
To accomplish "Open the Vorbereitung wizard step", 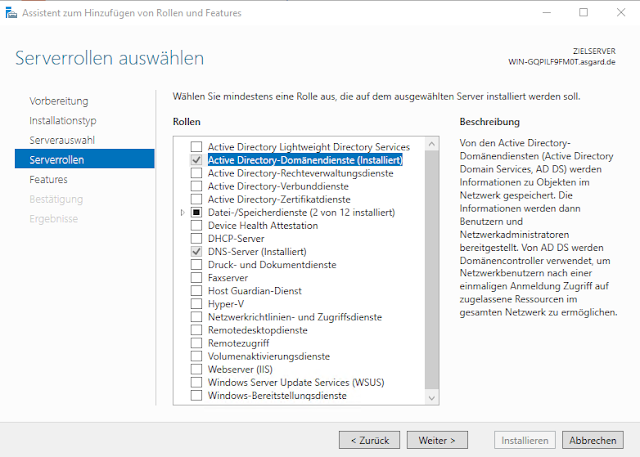I will [59, 101].
